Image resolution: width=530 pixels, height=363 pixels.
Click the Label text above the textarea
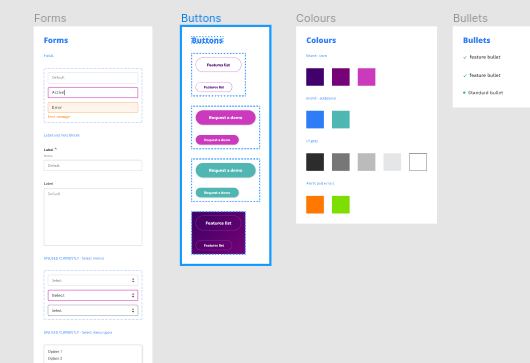48,184
